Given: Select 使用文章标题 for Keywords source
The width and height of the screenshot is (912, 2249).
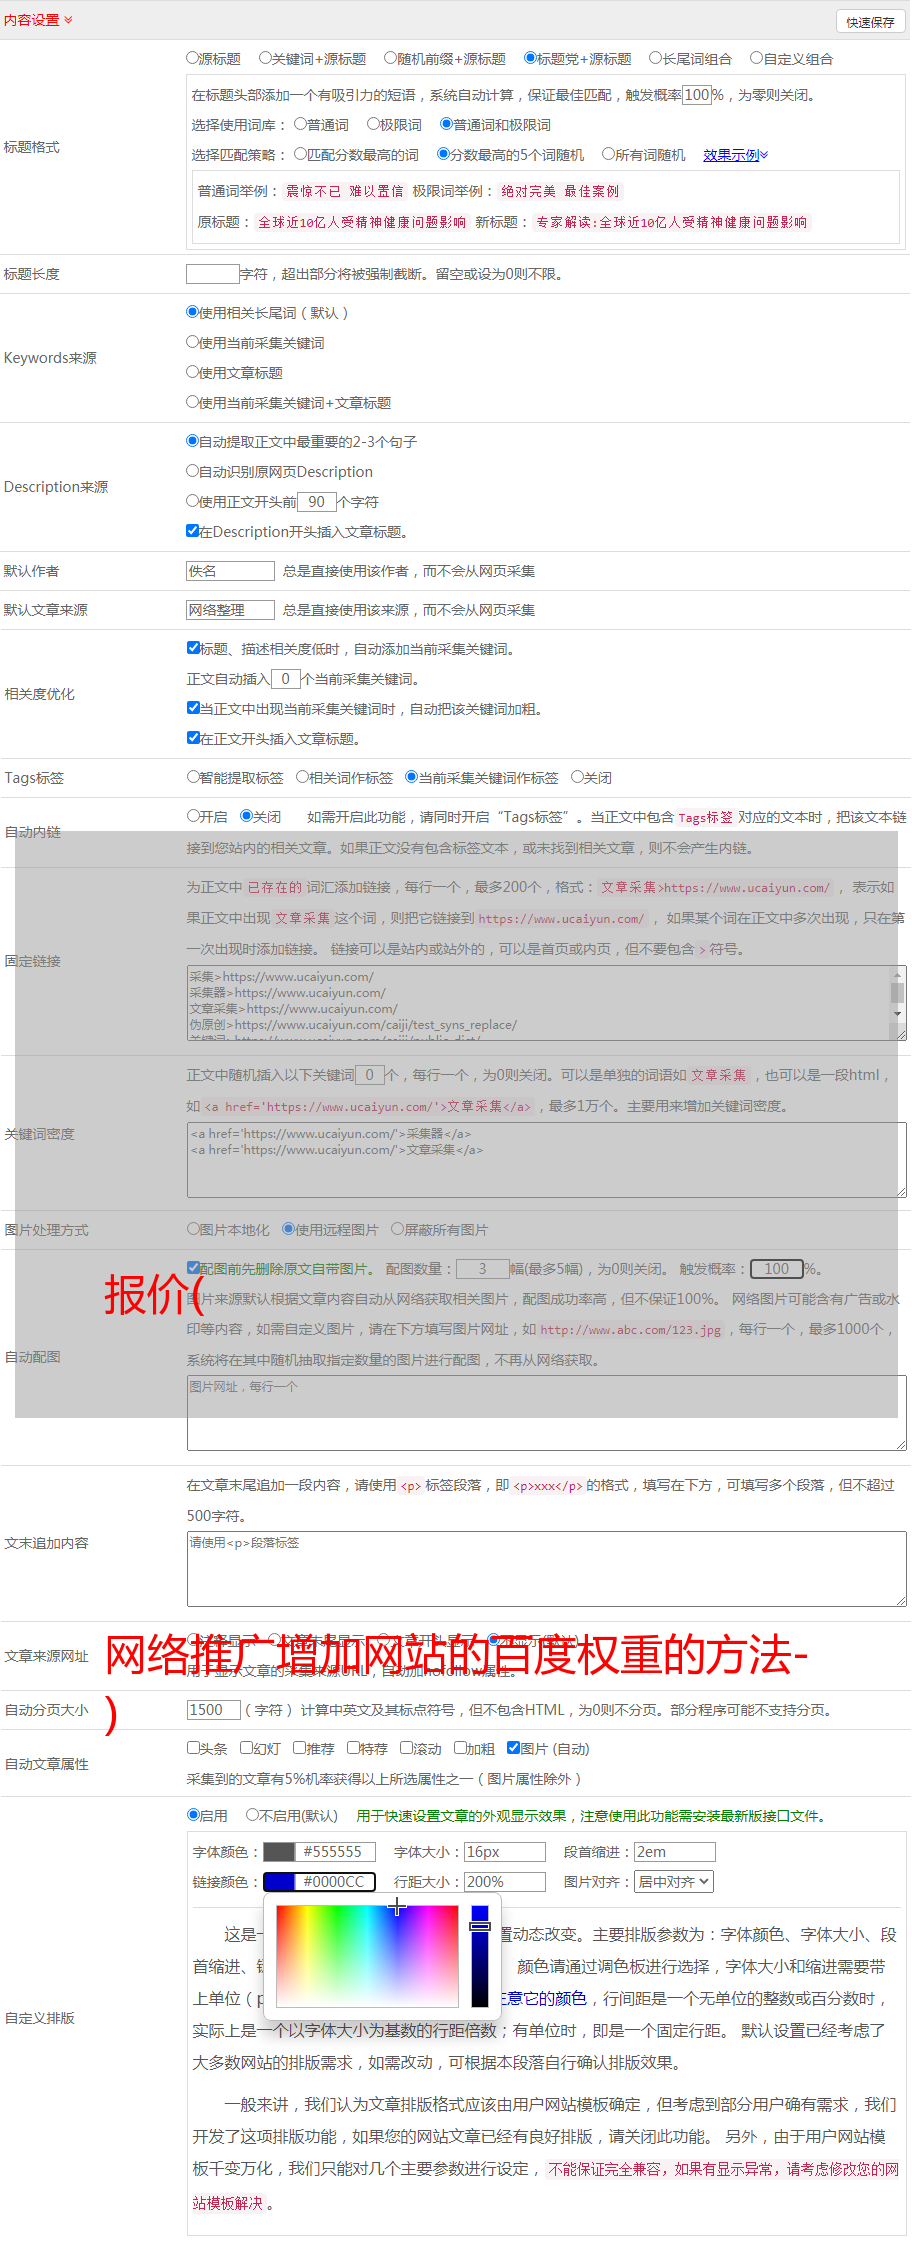Looking at the screenshot, I should (193, 372).
